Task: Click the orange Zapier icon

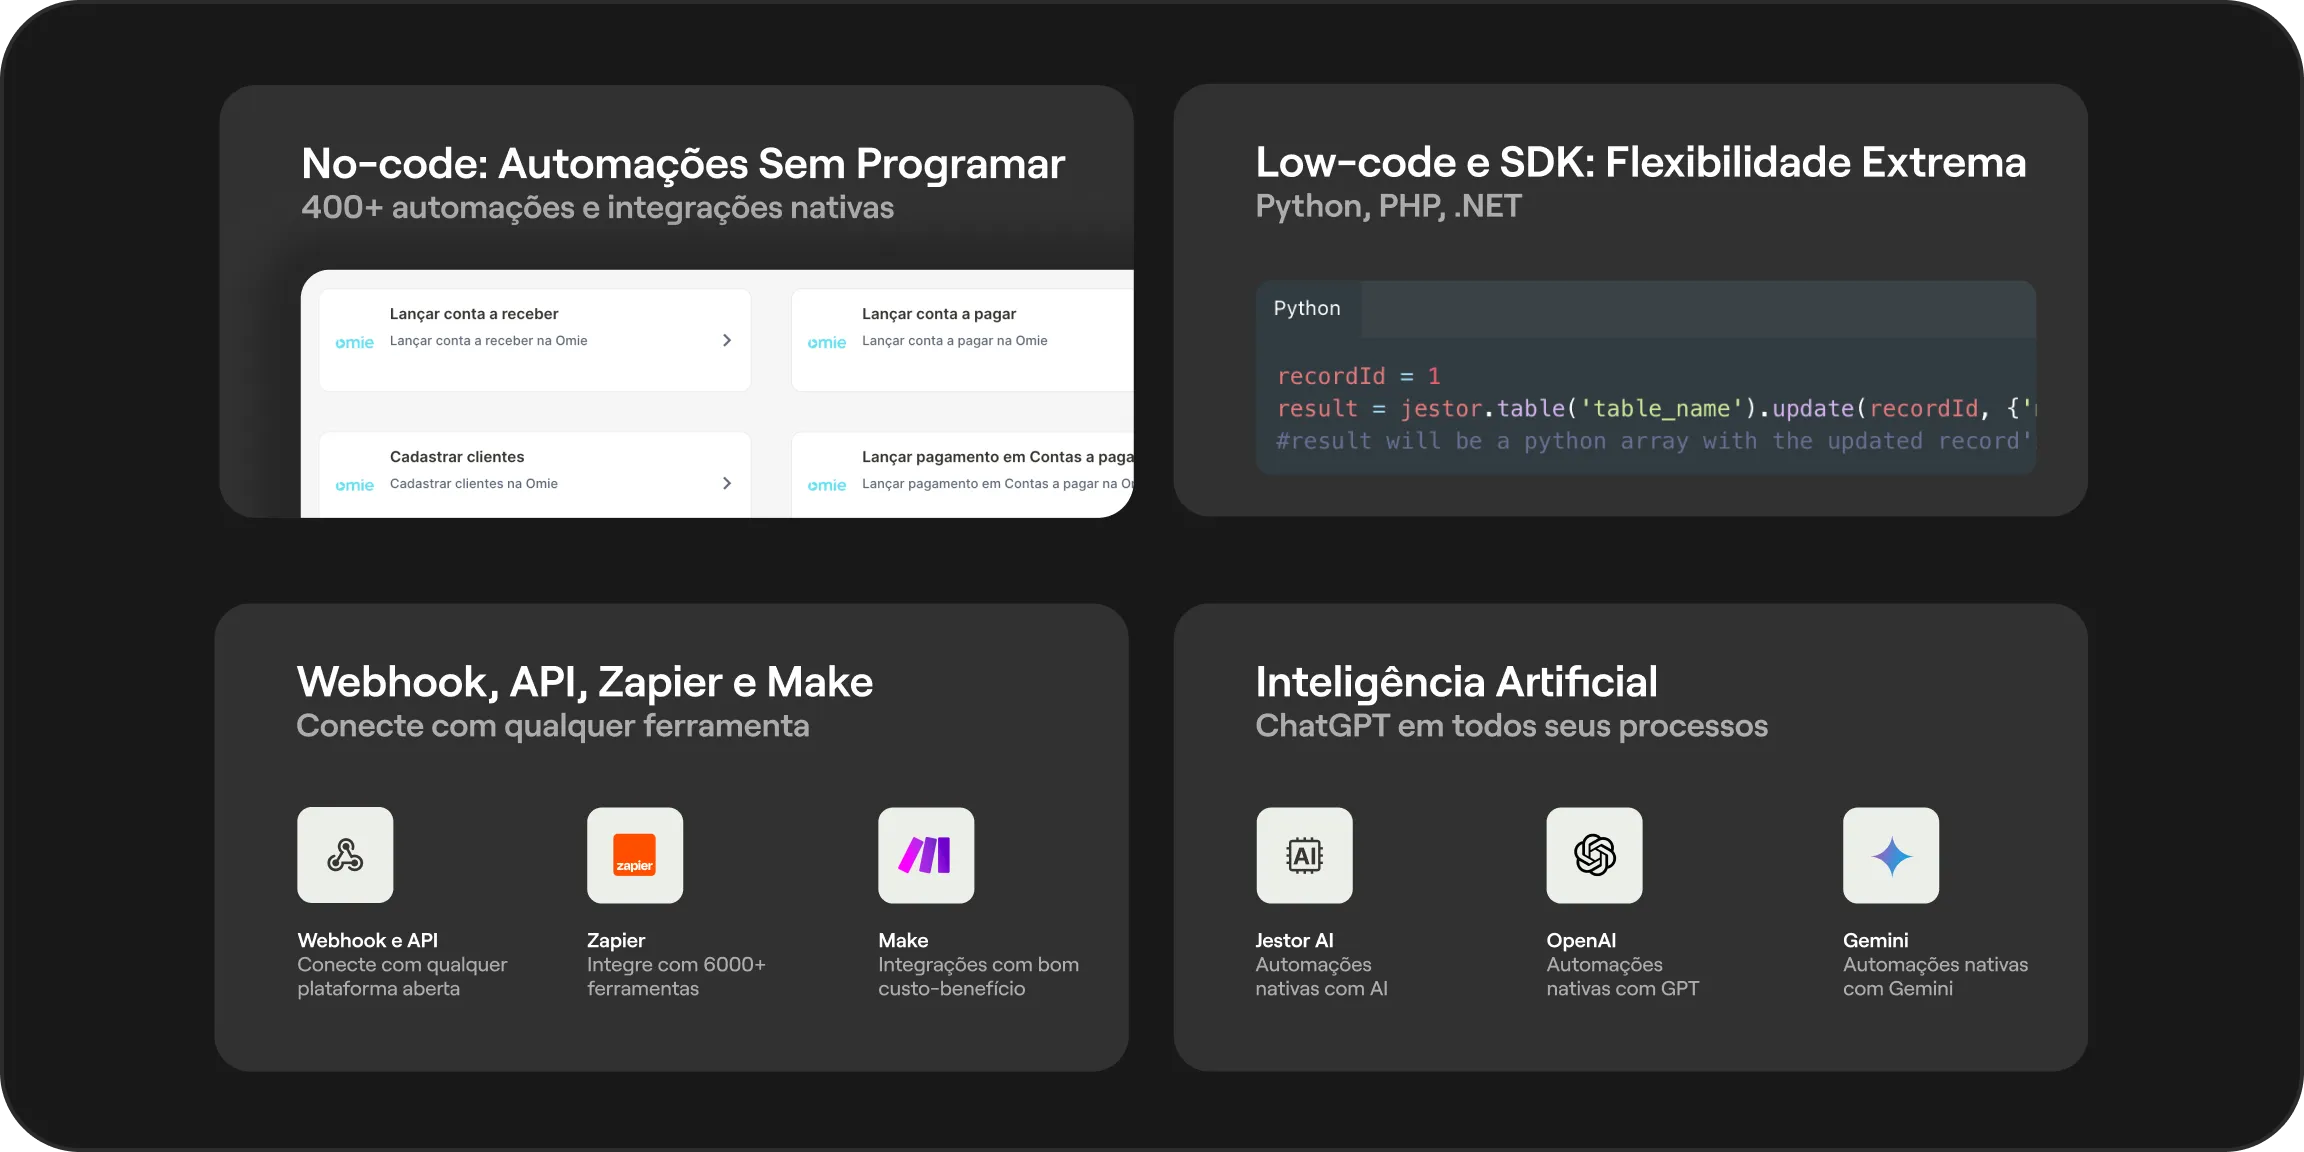Action: coord(635,855)
